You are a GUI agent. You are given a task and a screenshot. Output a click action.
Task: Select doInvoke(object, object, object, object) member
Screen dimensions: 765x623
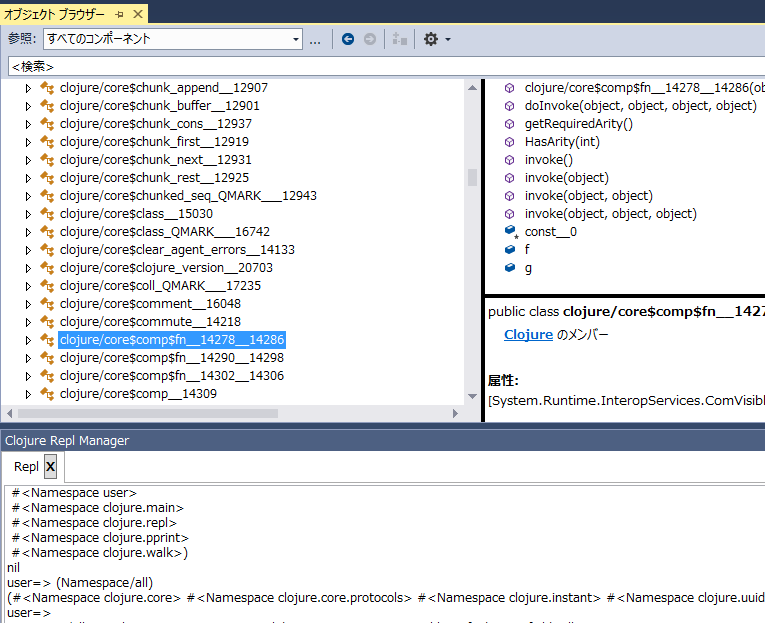641,106
